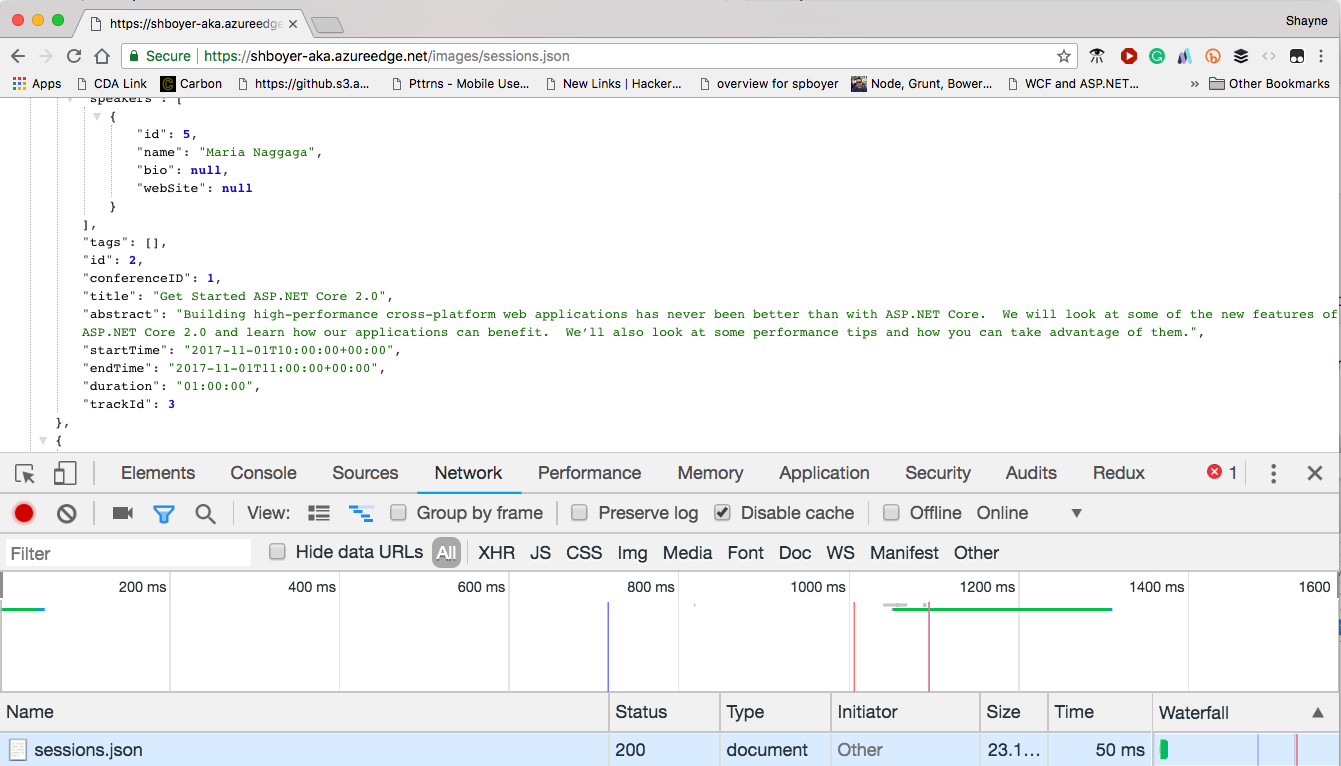Close the DevTools panel
The image size is (1341, 766).
1315,473
